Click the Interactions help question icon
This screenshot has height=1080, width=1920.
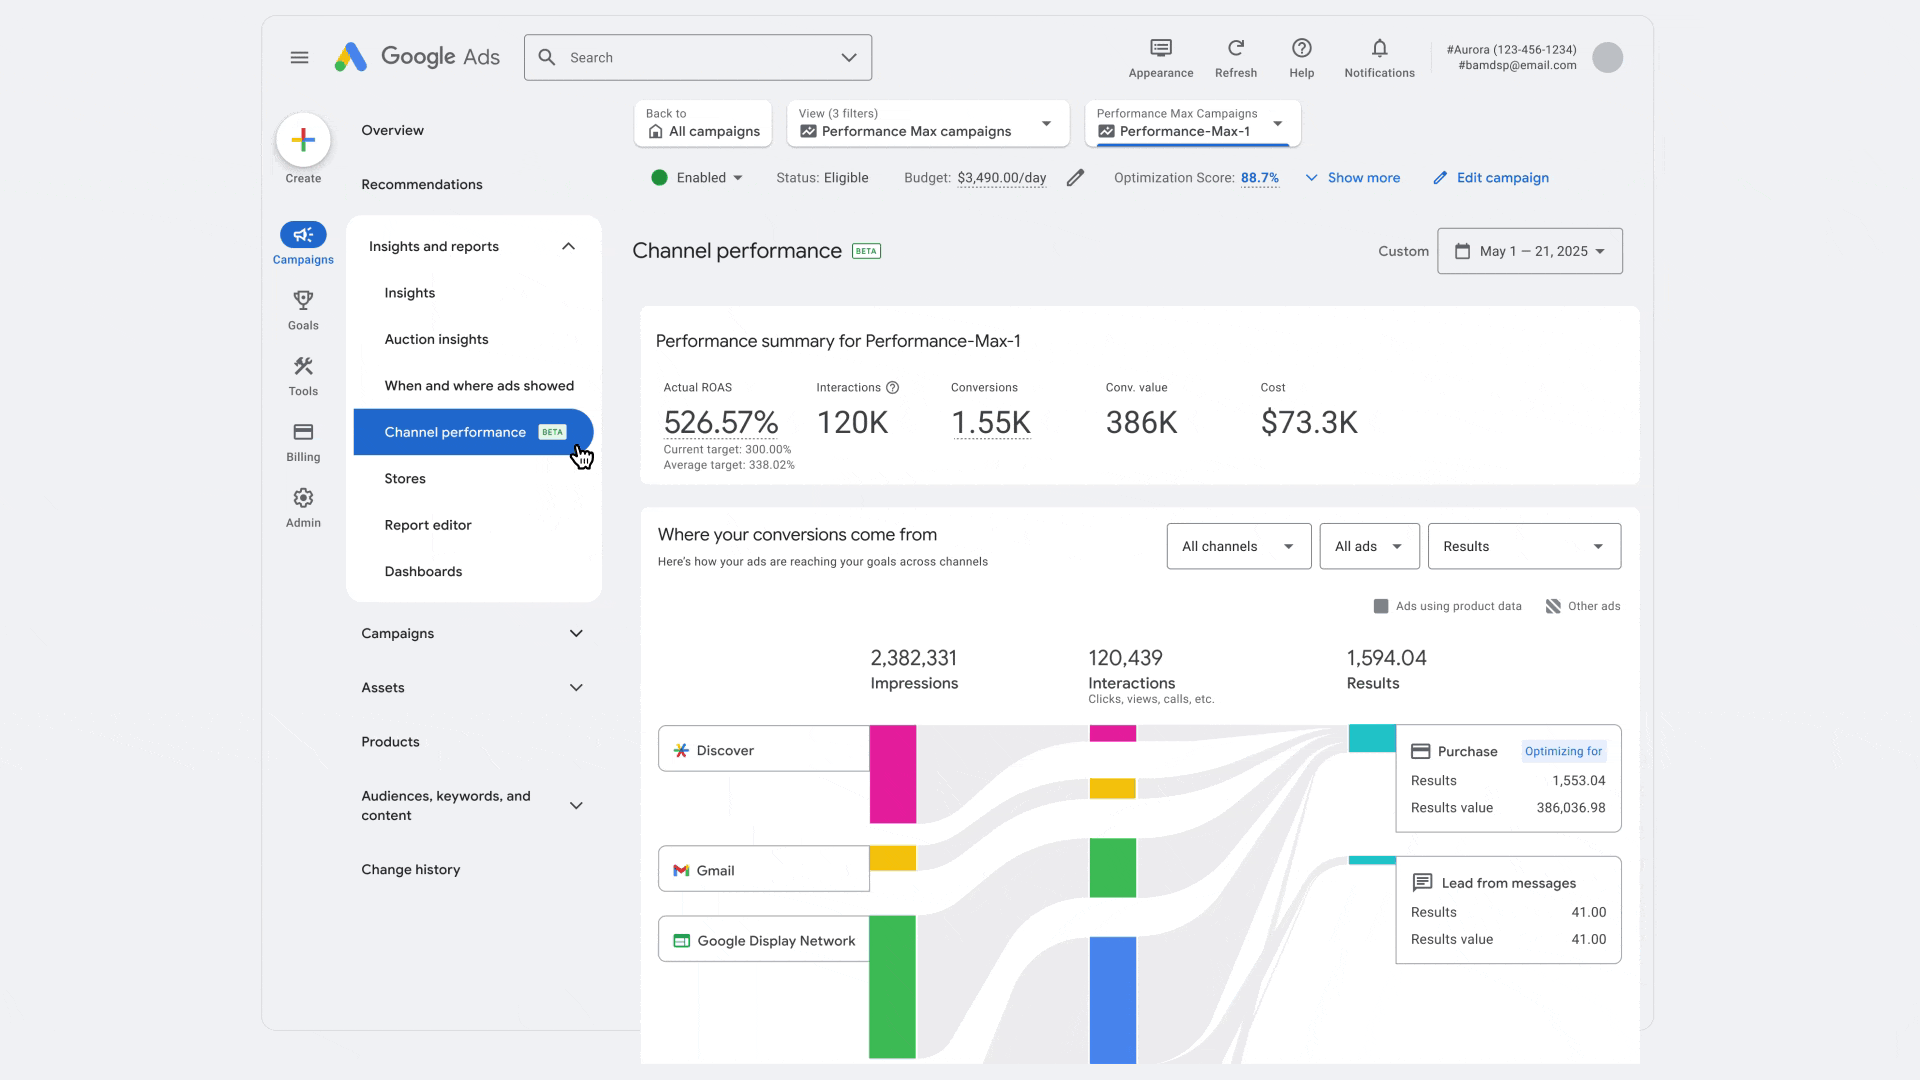click(893, 388)
